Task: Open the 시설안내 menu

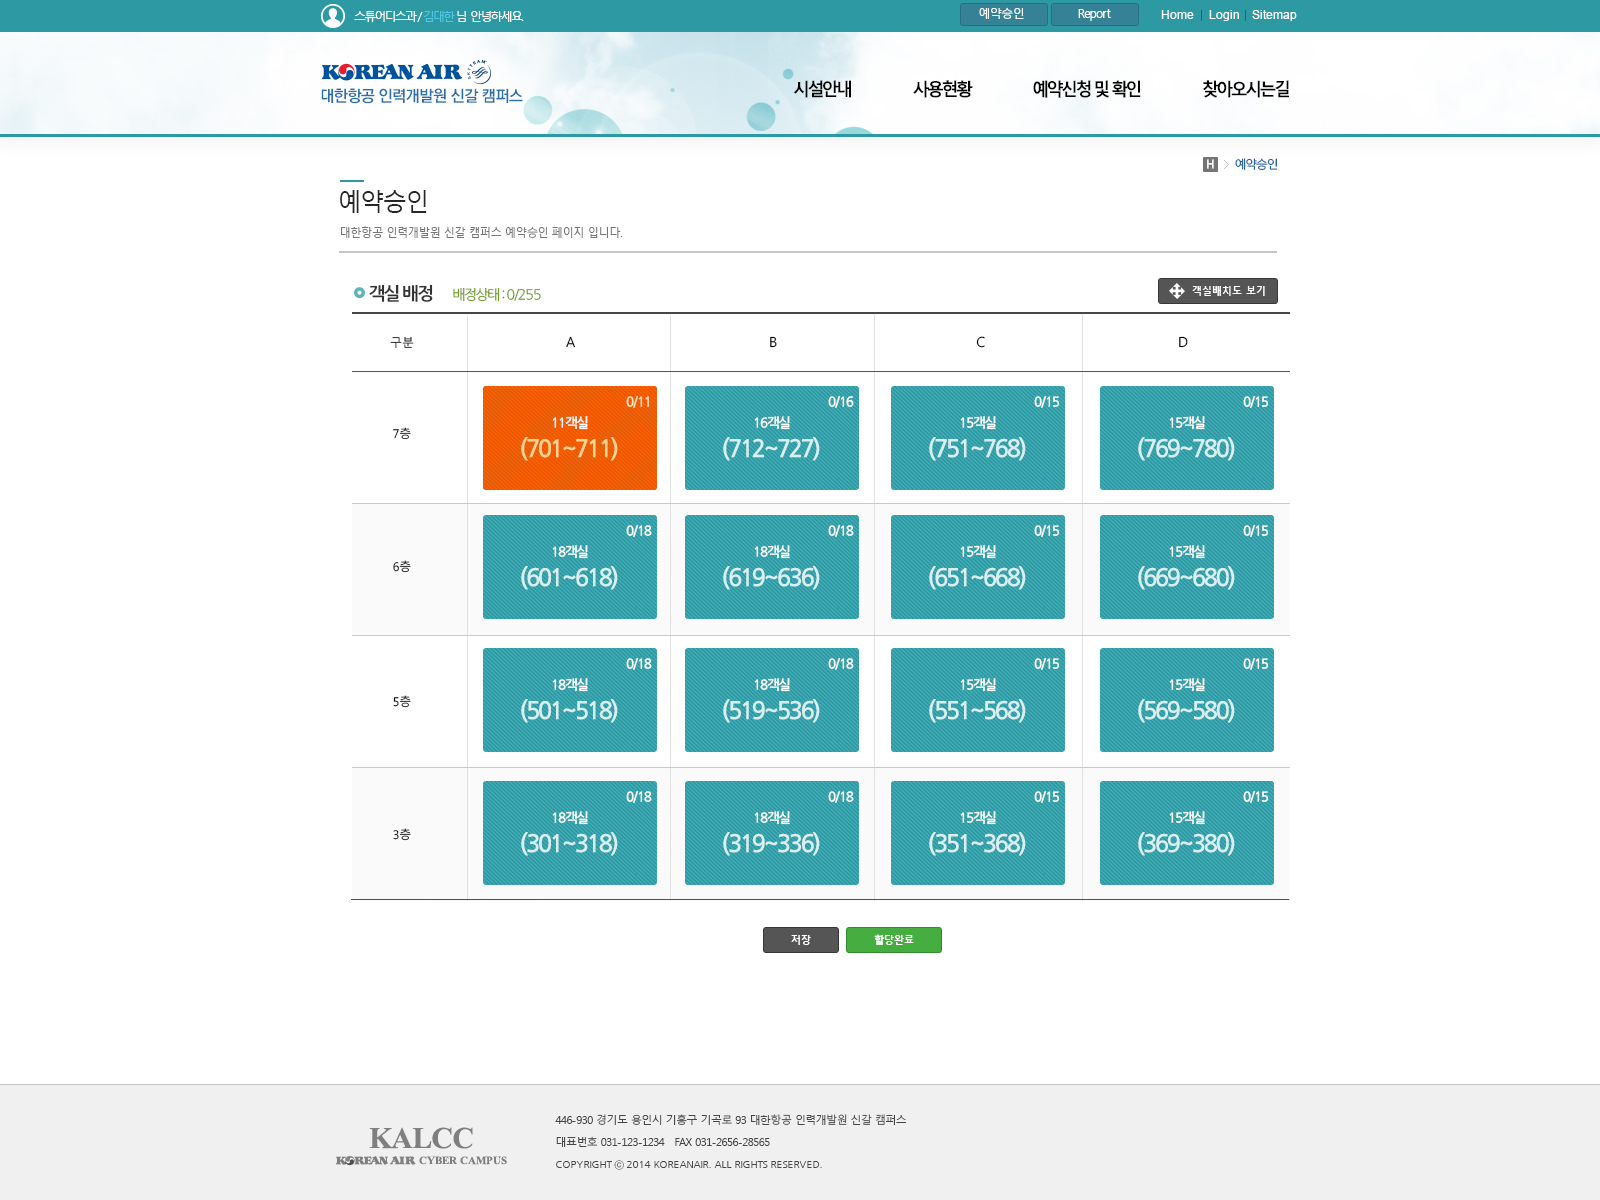Action: tap(822, 89)
